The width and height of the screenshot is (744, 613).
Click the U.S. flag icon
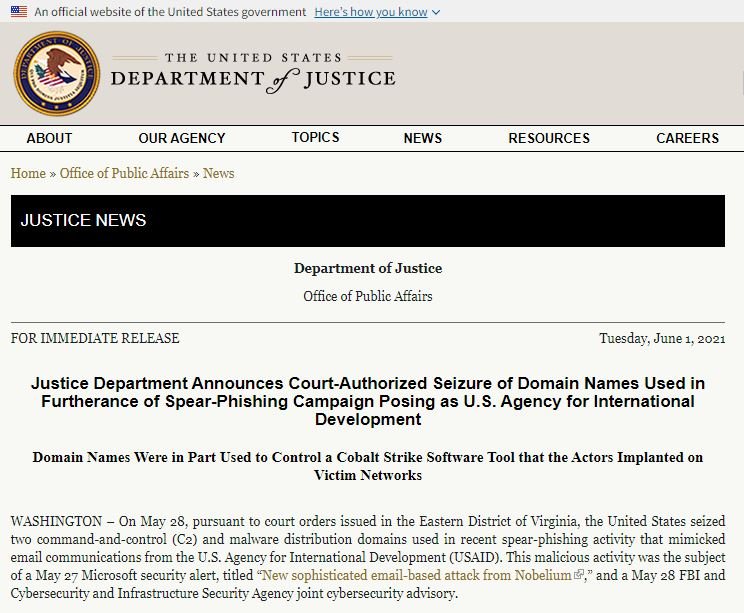point(19,12)
